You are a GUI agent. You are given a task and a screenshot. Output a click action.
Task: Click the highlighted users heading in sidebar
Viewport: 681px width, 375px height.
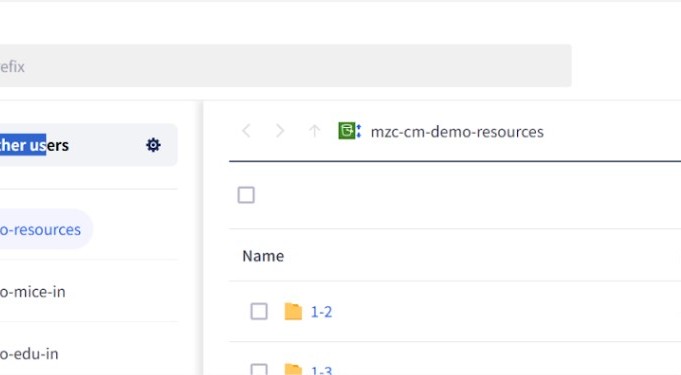[x=34, y=145]
